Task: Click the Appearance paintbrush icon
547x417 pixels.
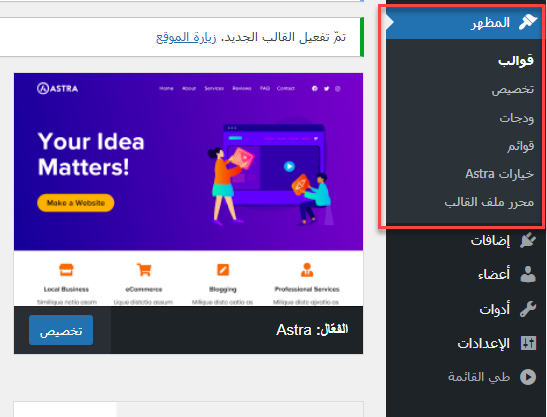Action: 528,22
